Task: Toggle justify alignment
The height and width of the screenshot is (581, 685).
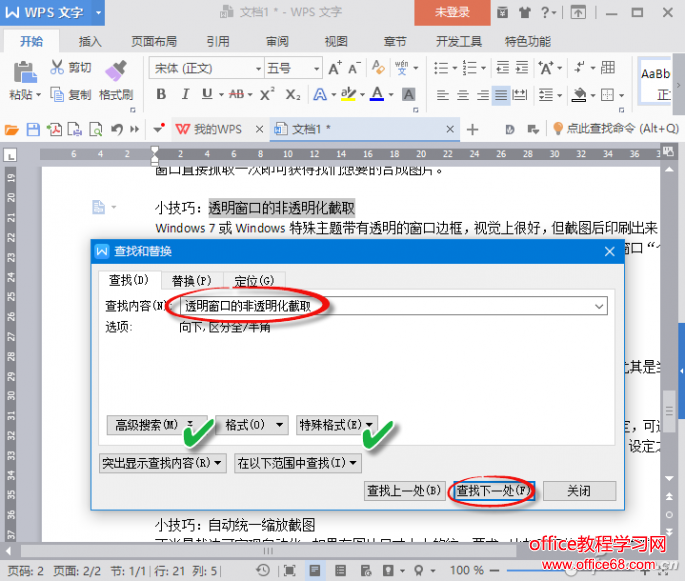Action: point(501,95)
